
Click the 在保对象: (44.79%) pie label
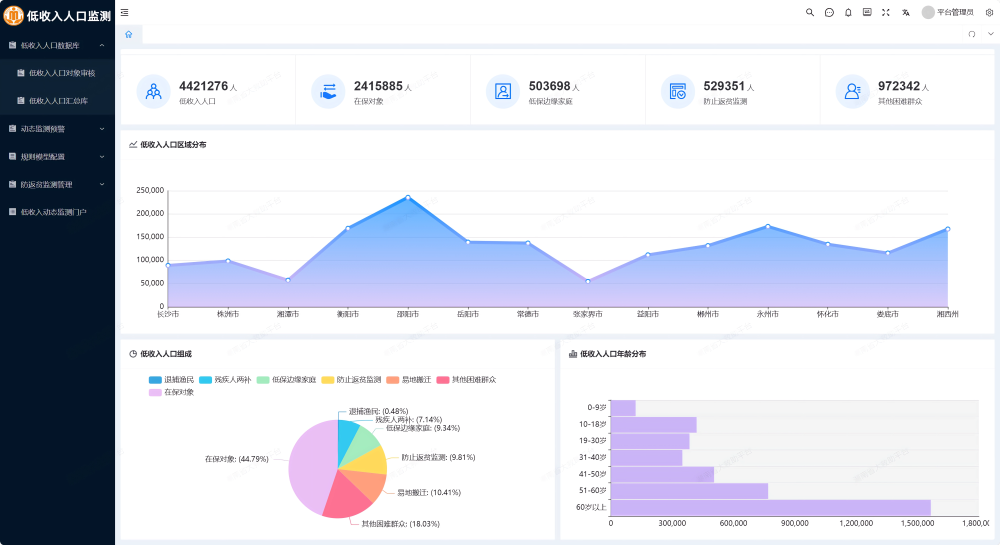click(x=237, y=459)
